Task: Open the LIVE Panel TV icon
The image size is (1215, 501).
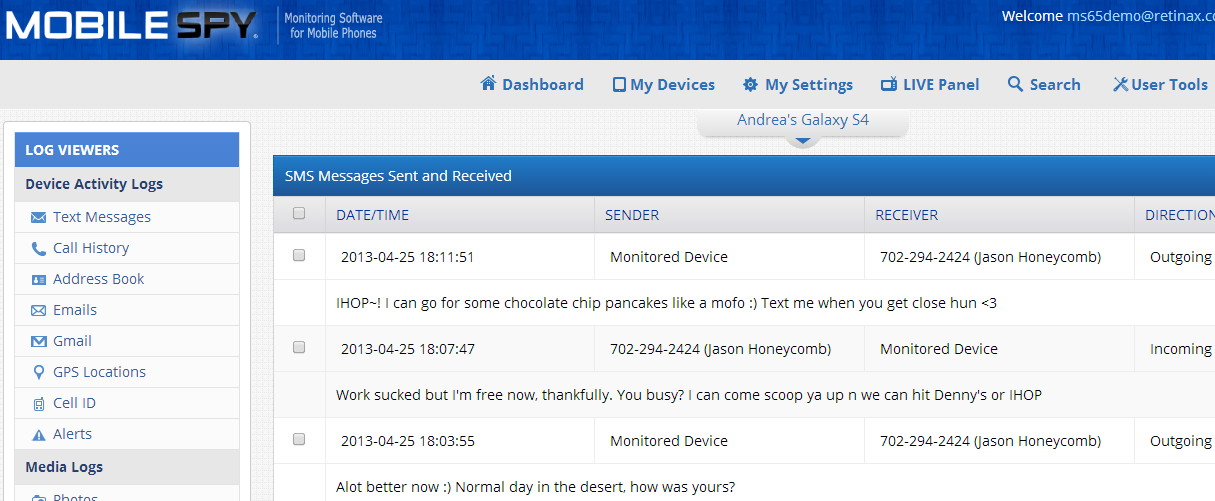Action: point(889,84)
